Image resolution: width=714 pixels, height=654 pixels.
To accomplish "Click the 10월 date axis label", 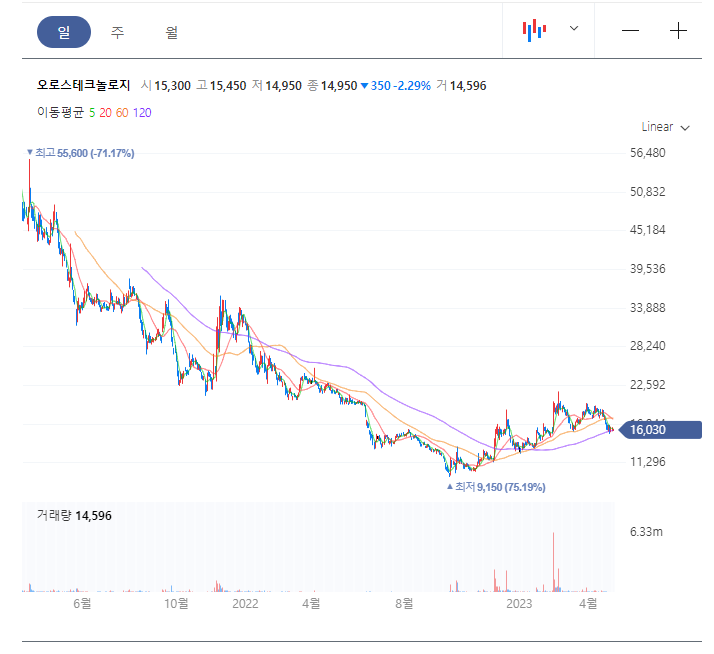I will tap(176, 603).
